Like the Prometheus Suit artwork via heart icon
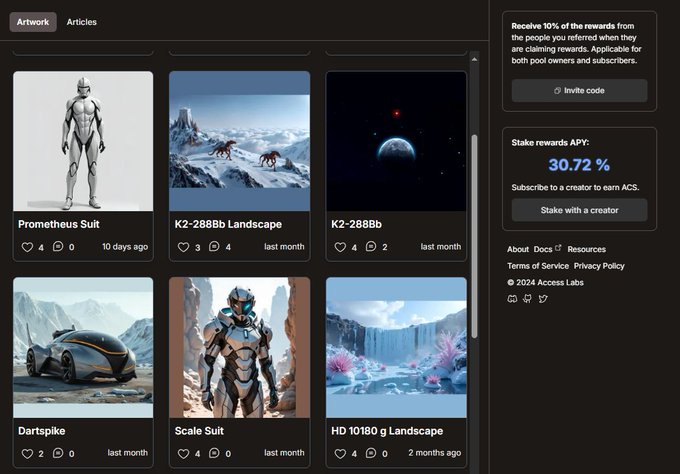Viewport: 680px width, 474px height. [x=27, y=247]
